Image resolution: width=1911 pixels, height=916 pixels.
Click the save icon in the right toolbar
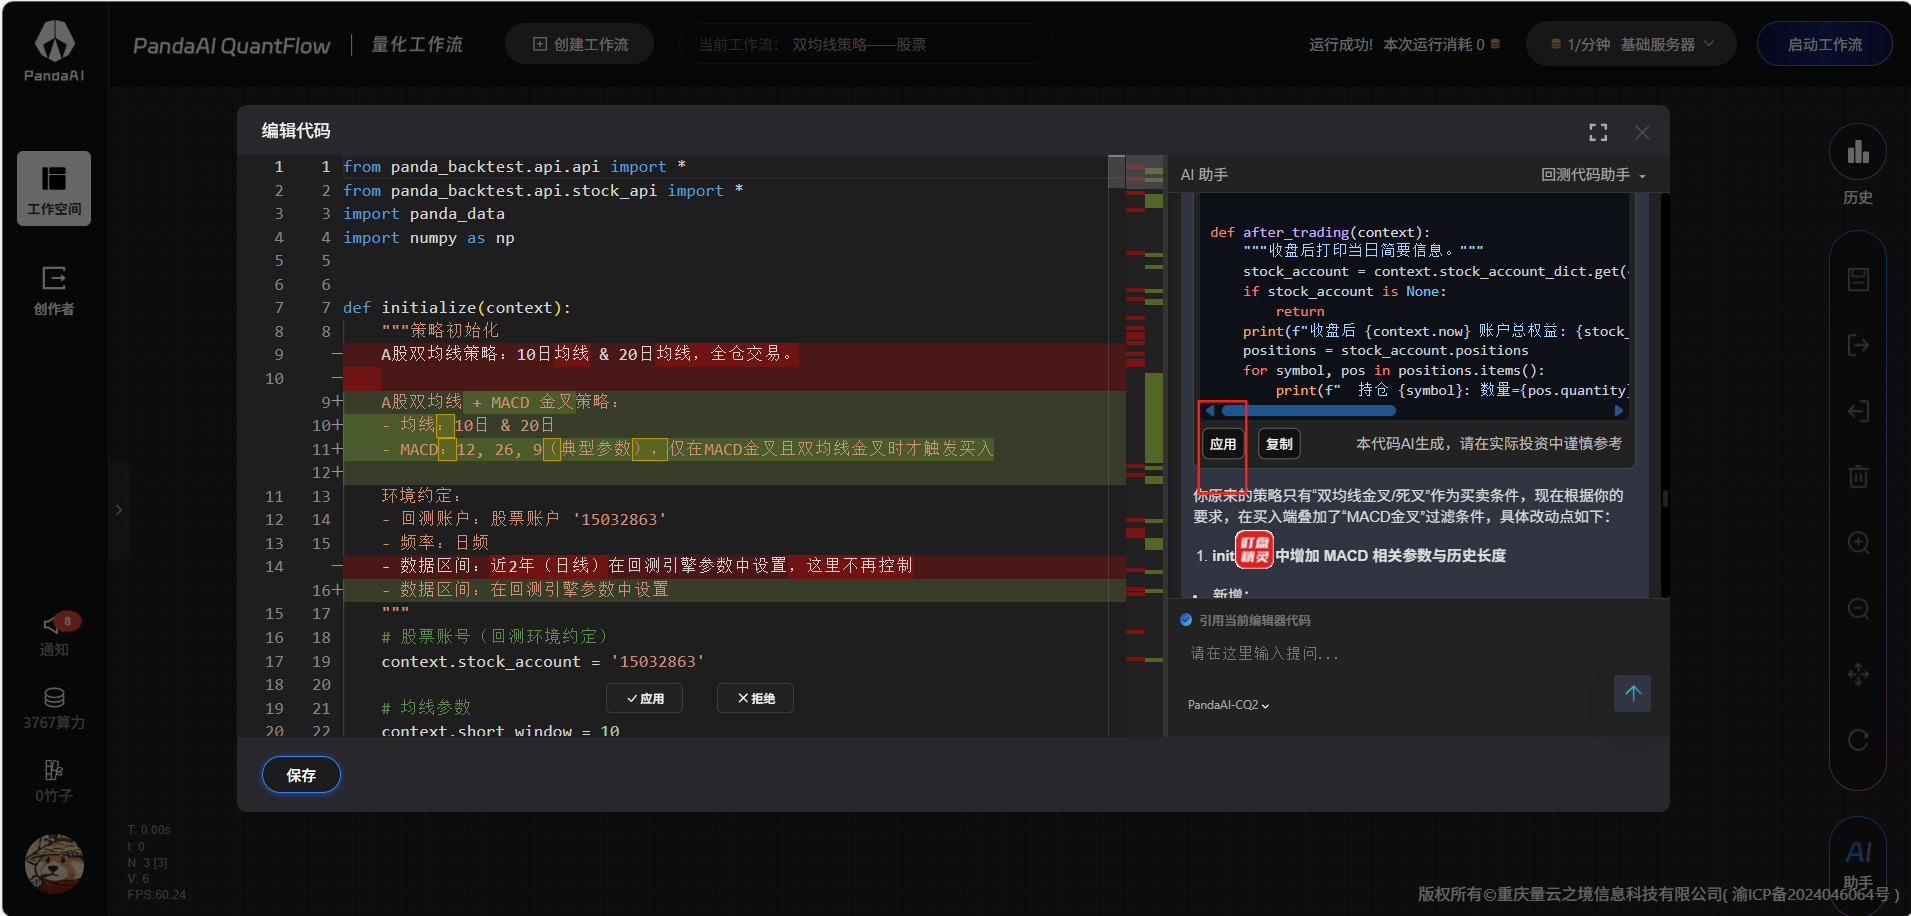pyautogui.click(x=1858, y=279)
